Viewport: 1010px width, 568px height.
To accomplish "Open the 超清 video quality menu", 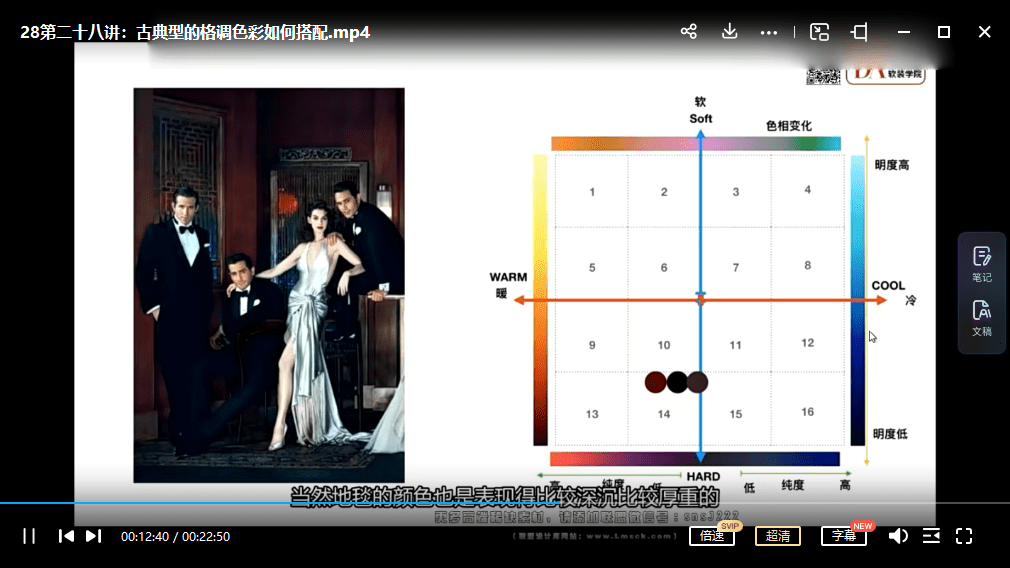I will 777,536.
